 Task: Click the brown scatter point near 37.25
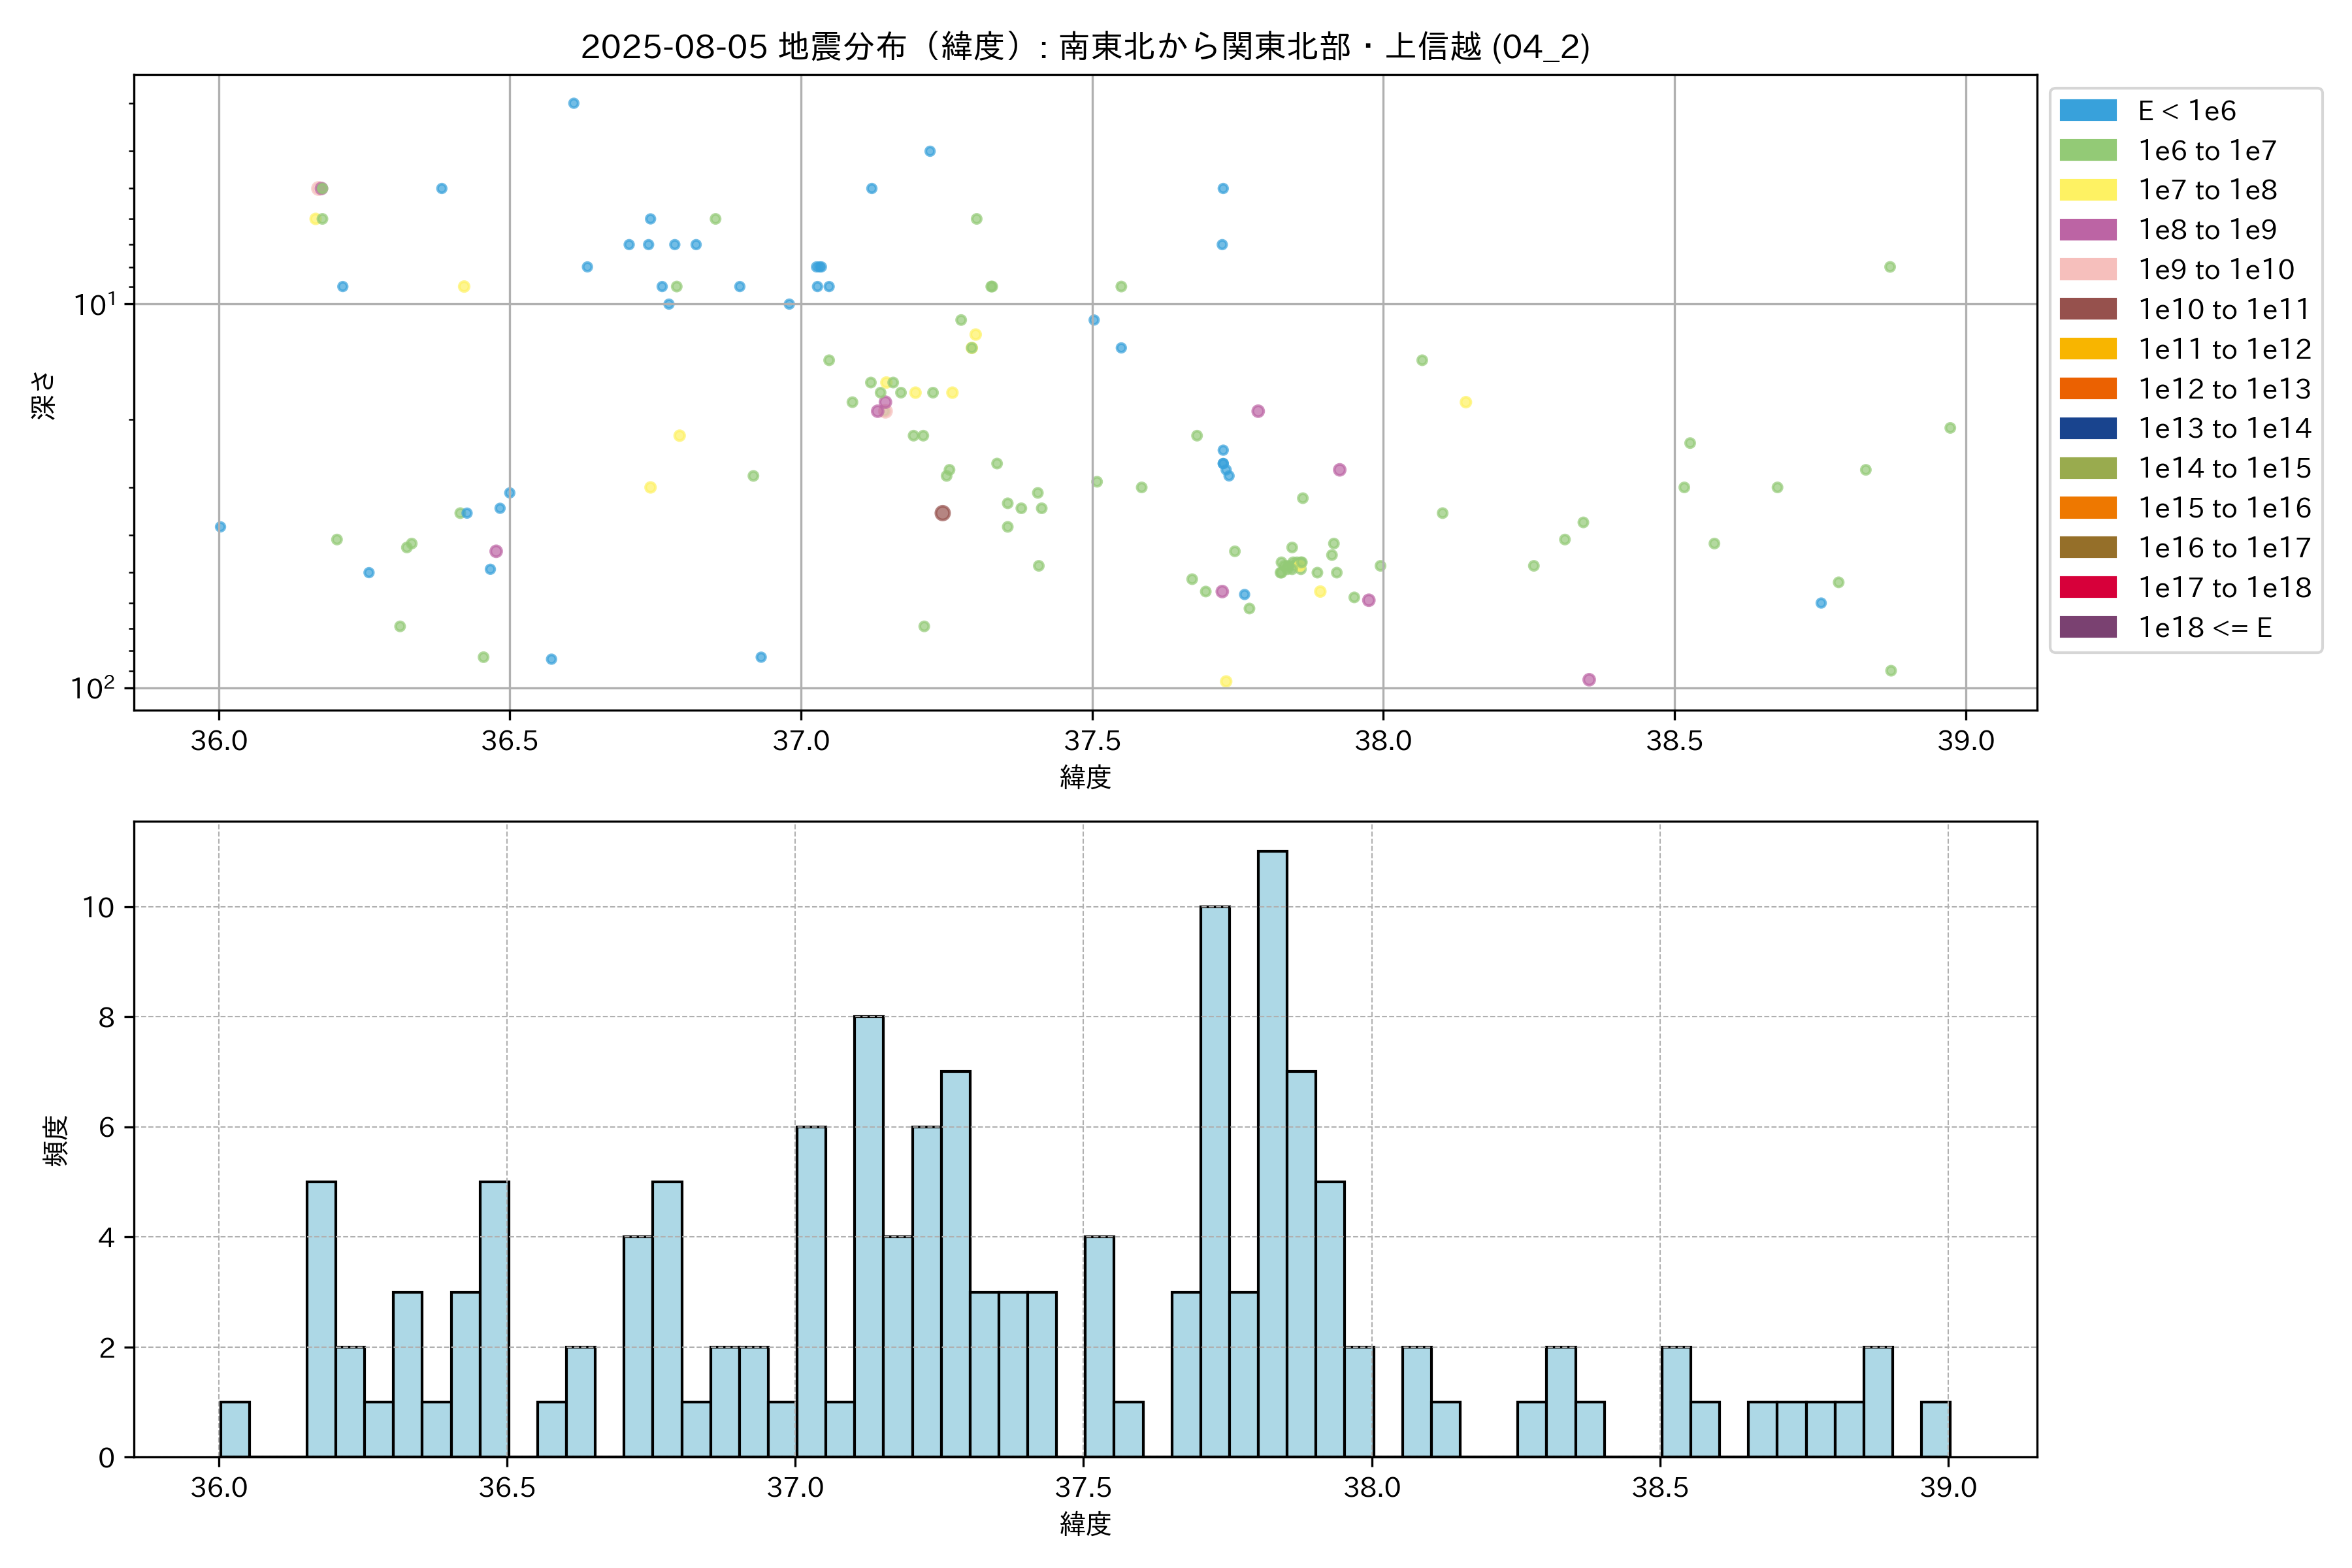tap(942, 513)
